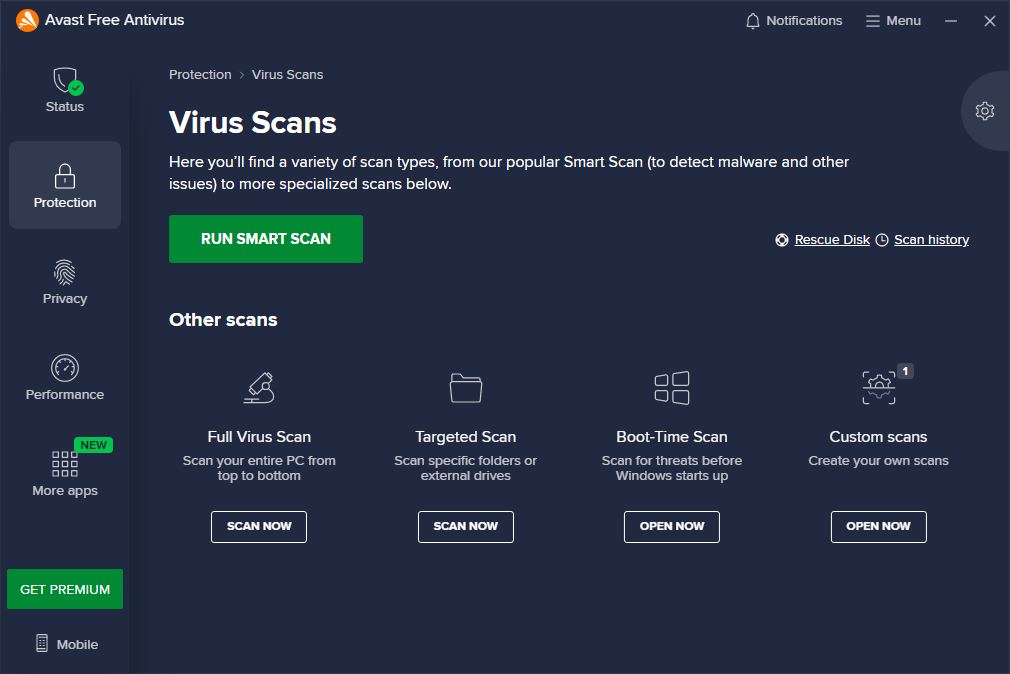Image resolution: width=1010 pixels, height=674 pixels.
Task: Open the Rescue Disk link
Action: point(832,240)
